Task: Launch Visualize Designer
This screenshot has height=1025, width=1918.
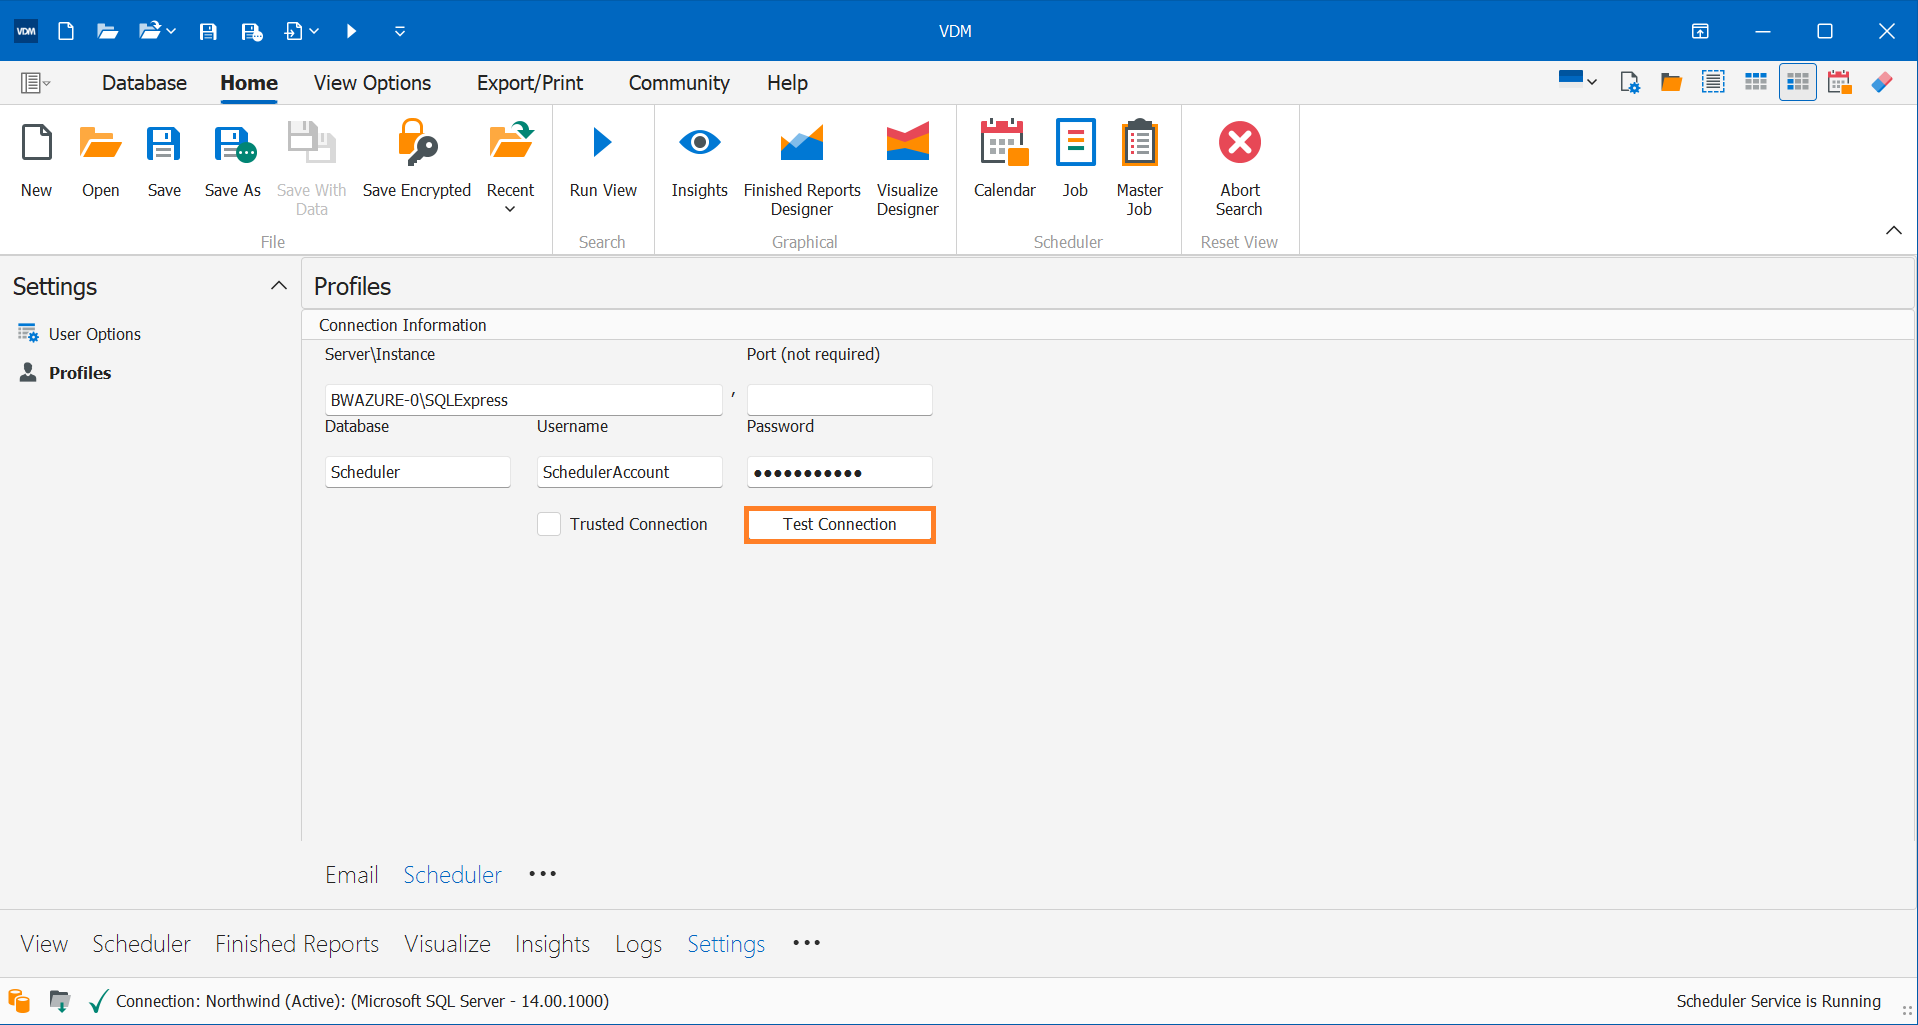Action: click(907, 168)
